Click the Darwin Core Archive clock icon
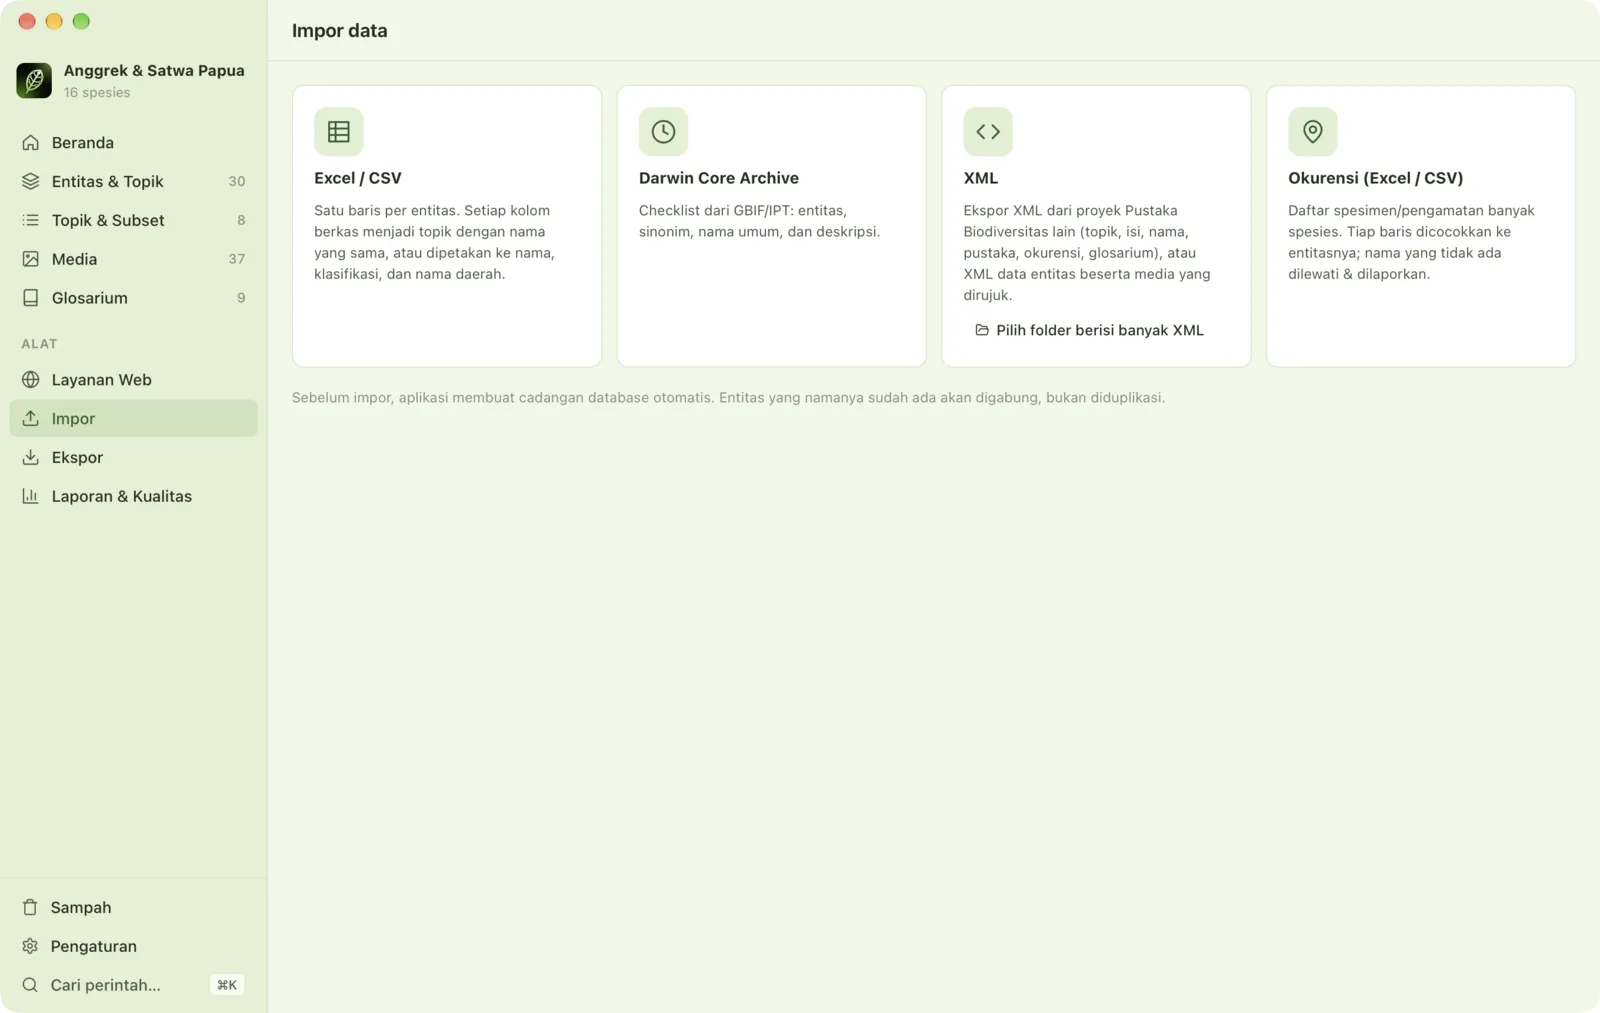Viewport: 1600px width, 1013px height. [x=663, y=131]
